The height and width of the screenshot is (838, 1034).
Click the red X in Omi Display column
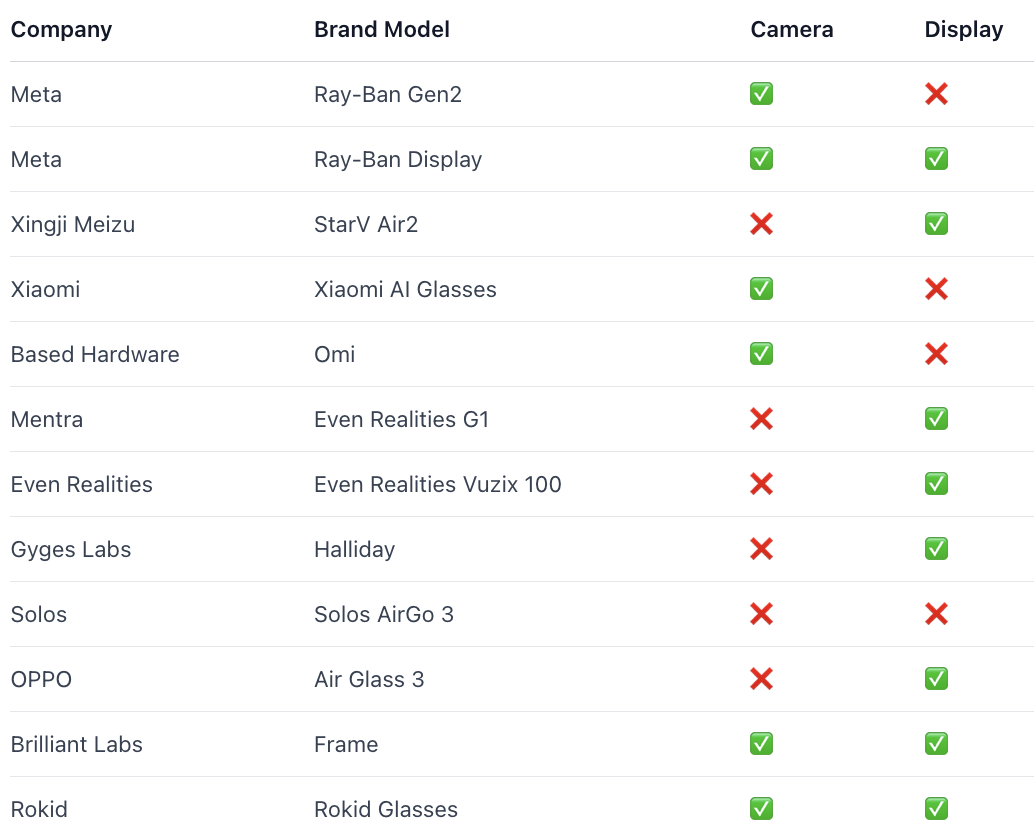coord(936,354)
